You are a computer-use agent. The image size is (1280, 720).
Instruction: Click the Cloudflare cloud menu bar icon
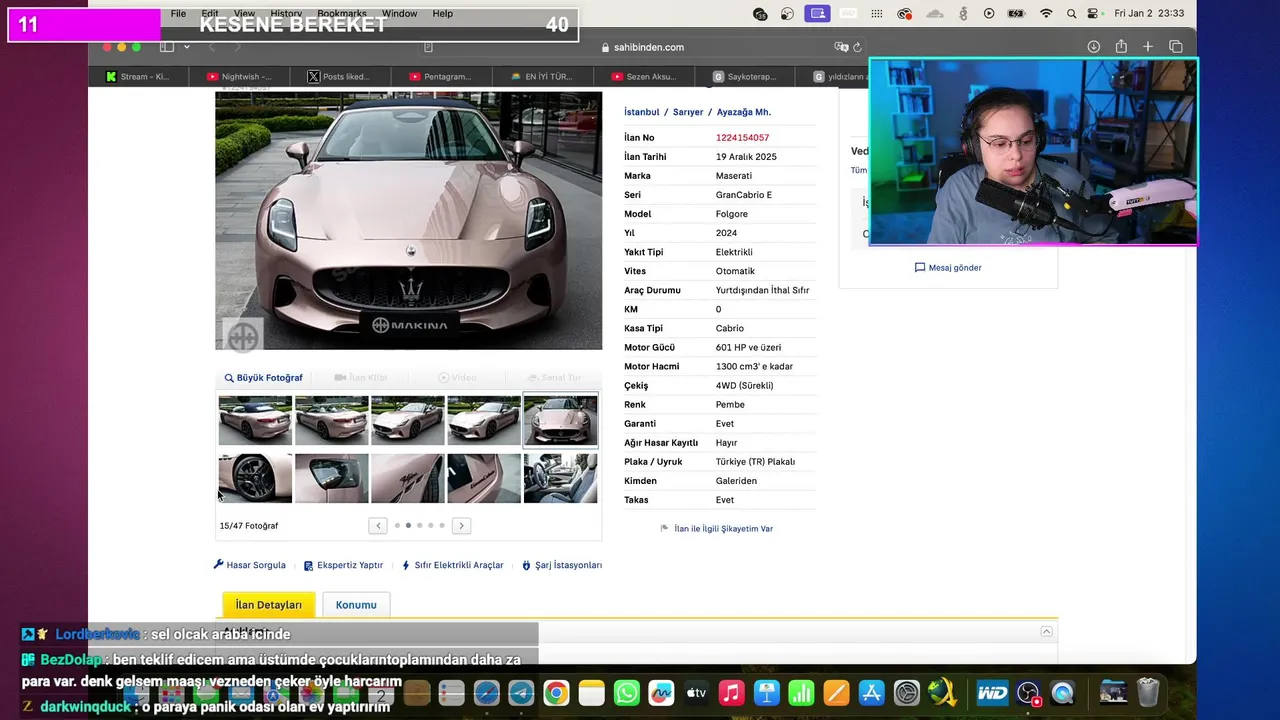pos(935,14)
